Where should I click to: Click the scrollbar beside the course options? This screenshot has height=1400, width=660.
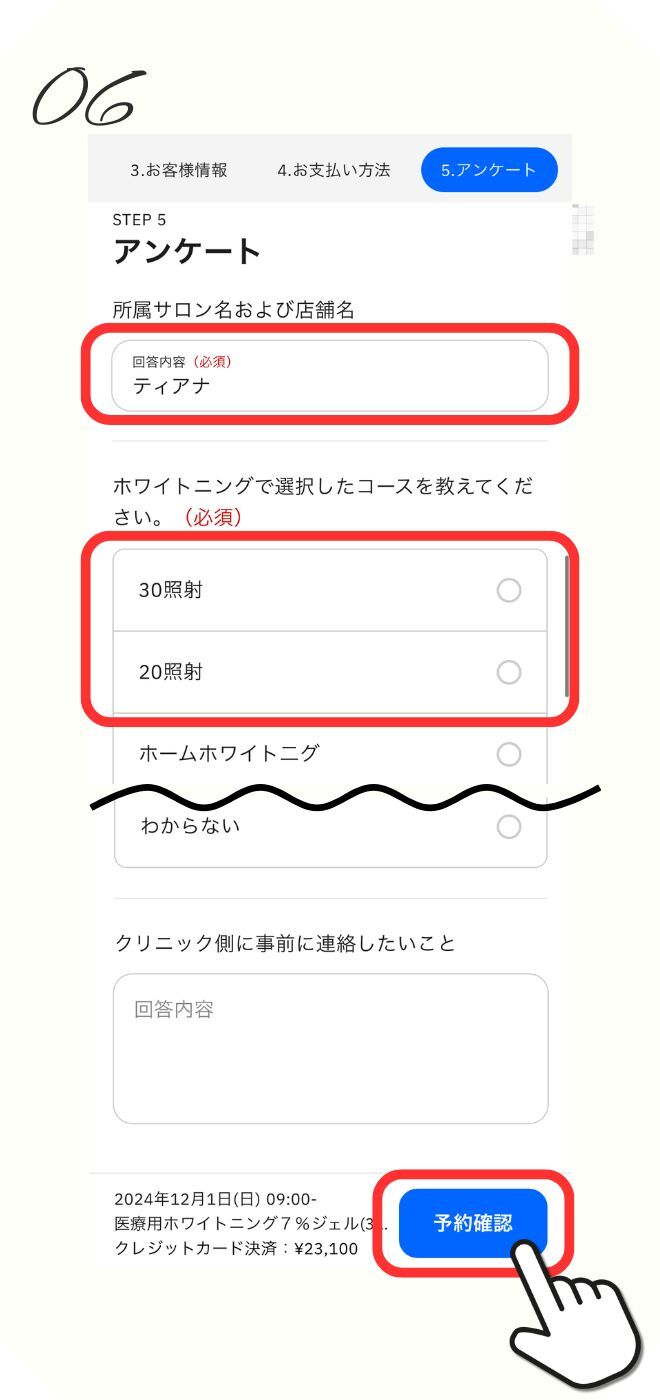tap(567, 625)
